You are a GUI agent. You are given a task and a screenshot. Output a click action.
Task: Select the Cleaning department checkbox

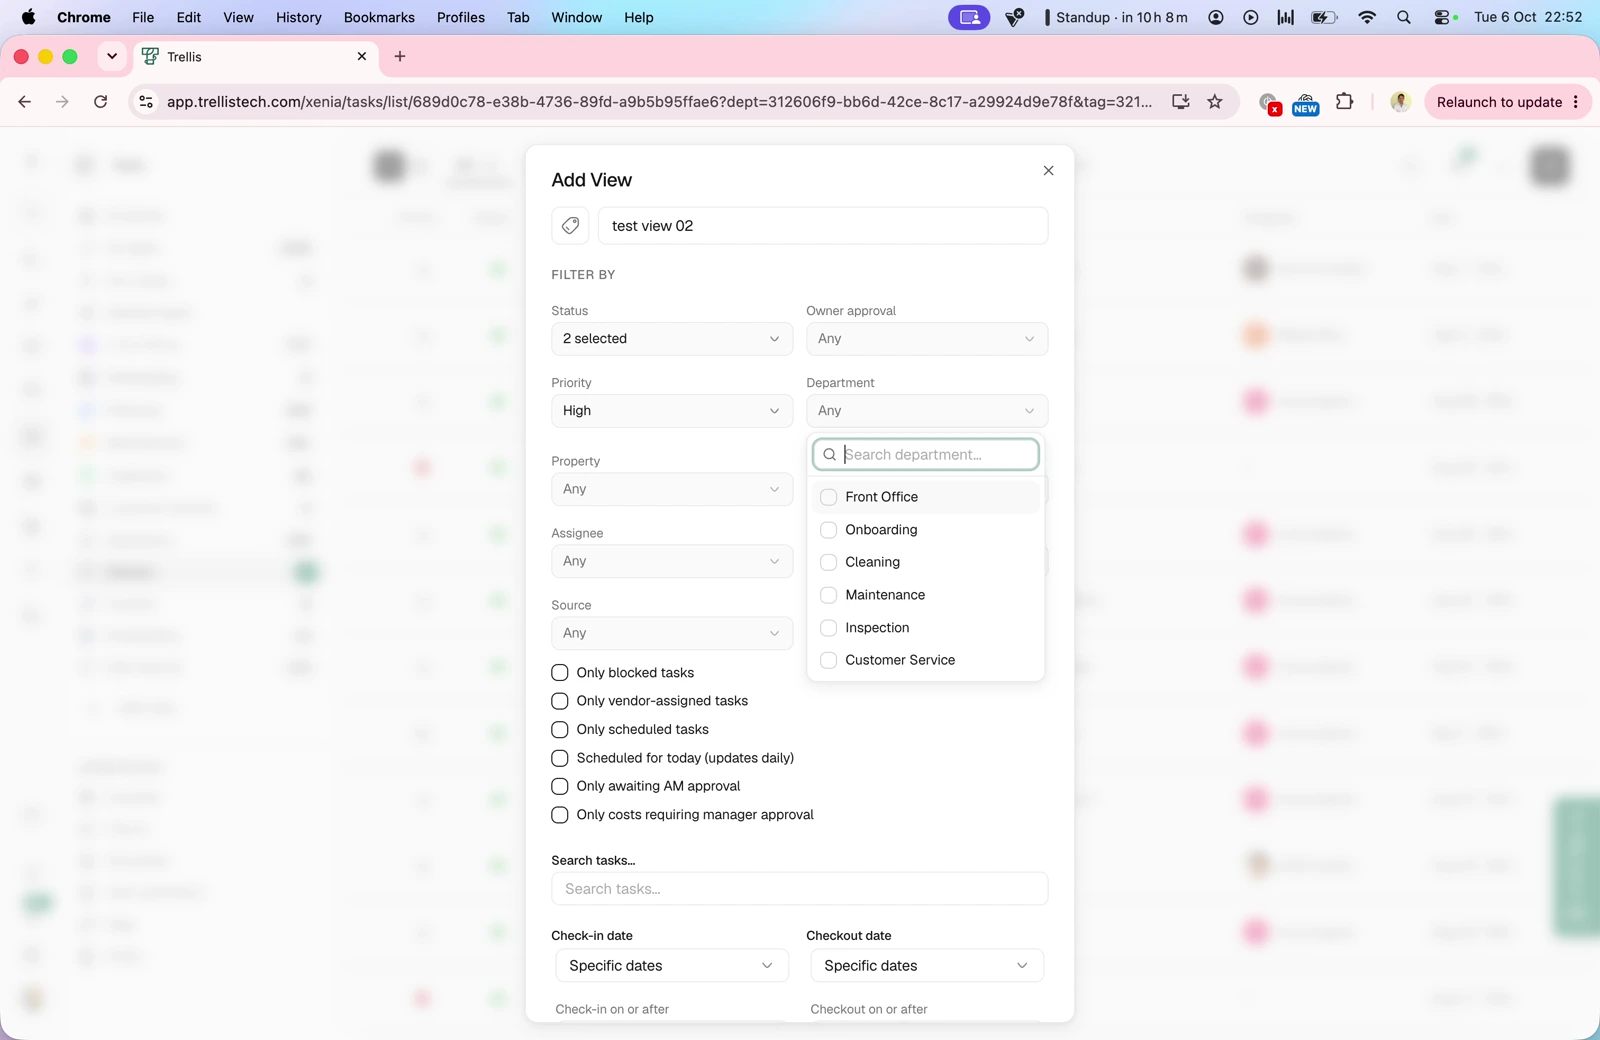[x=828, y=562]
